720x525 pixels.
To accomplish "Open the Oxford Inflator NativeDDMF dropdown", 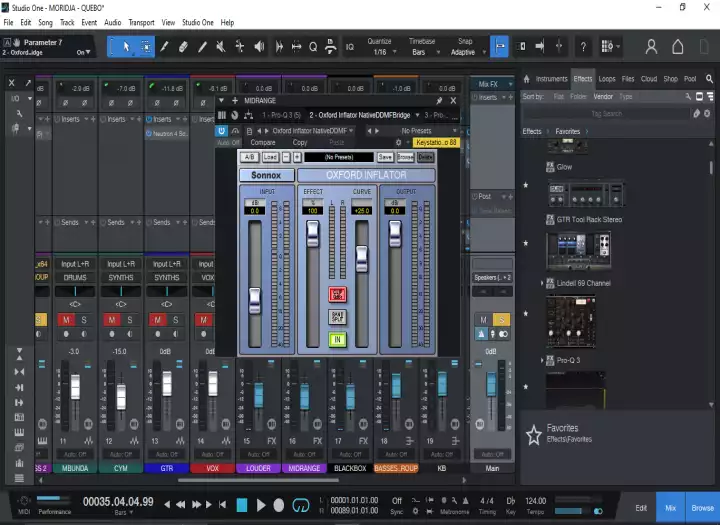I will coord(313,131).
